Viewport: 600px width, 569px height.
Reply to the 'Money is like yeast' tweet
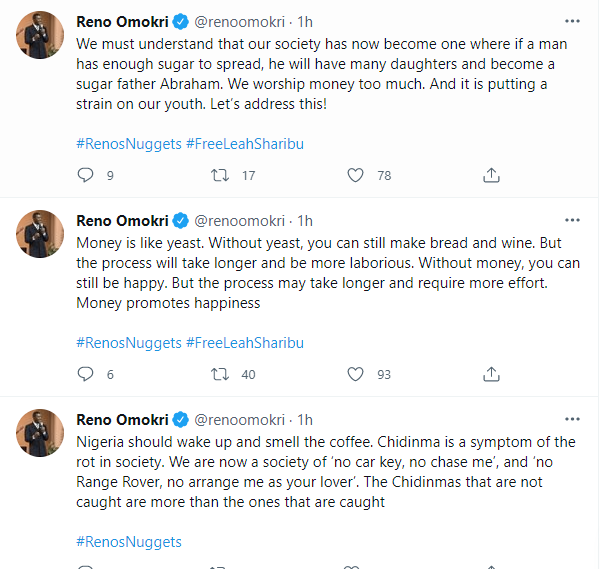(x=85, y=374)
